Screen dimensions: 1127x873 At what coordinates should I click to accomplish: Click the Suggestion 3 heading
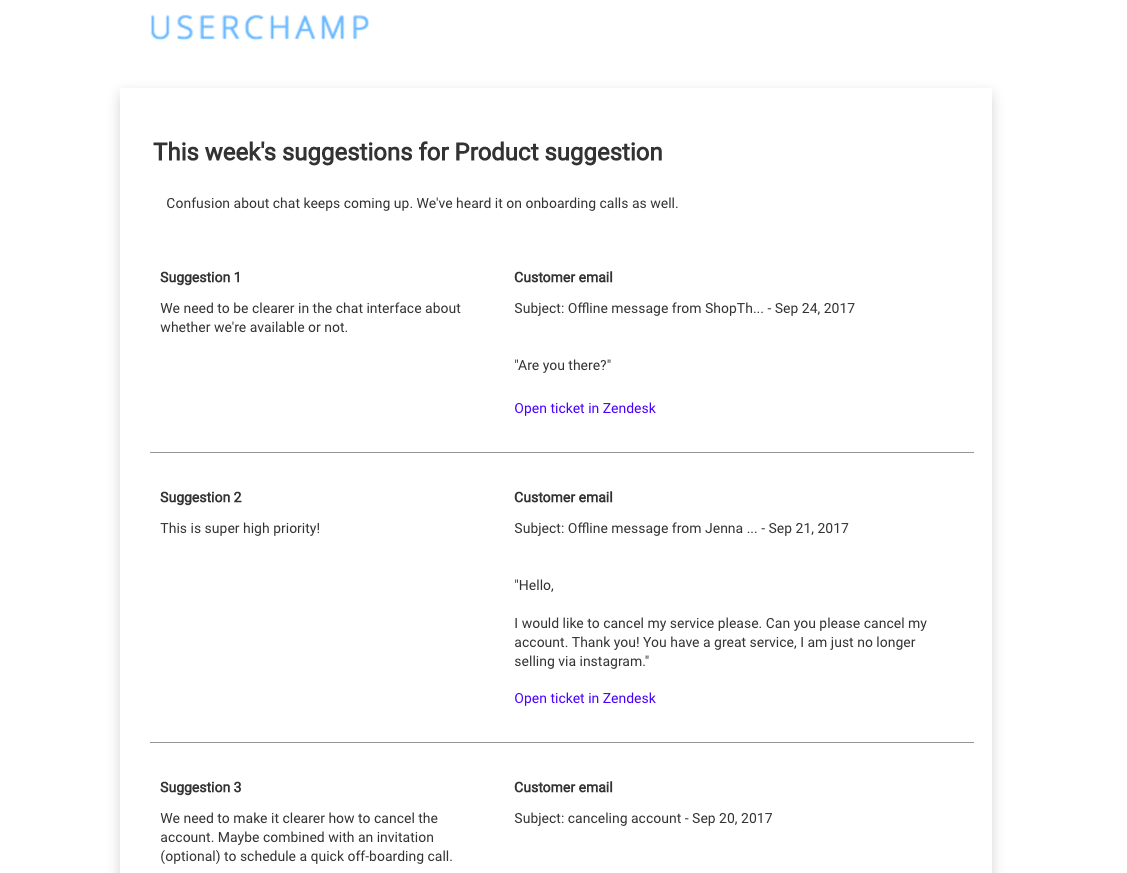tap(201, 787)
